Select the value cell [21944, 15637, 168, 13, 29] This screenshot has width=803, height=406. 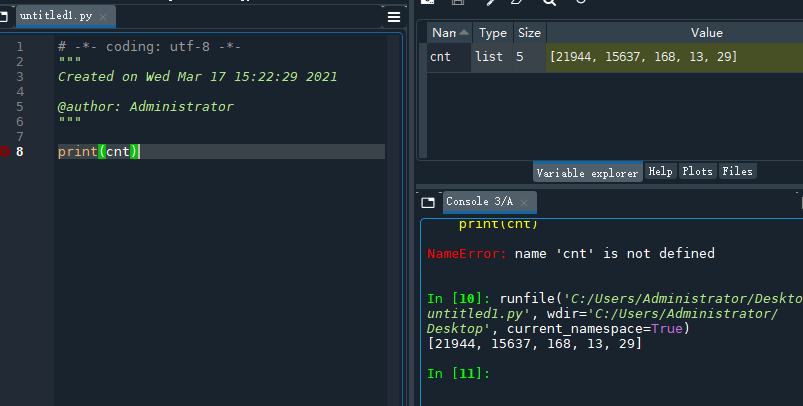click(x=674, y=57)
